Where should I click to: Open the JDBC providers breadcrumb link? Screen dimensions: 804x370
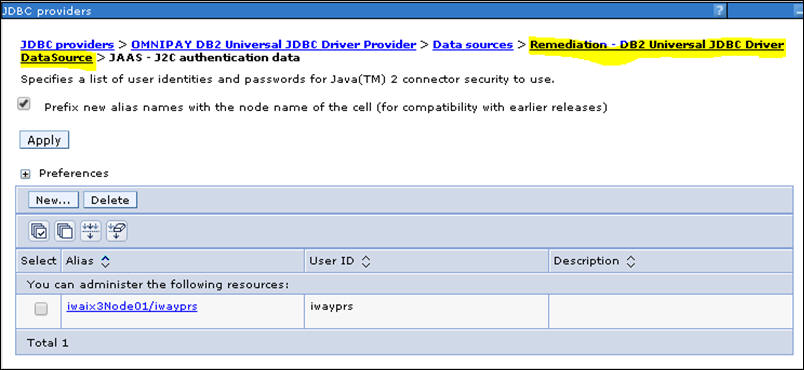(x=67, y=45)
